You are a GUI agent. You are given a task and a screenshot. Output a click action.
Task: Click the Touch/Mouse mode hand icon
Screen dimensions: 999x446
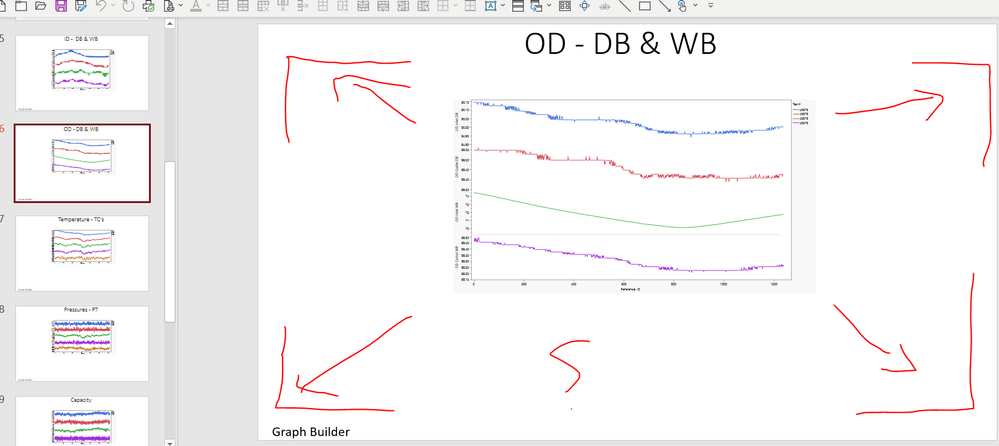682,6
